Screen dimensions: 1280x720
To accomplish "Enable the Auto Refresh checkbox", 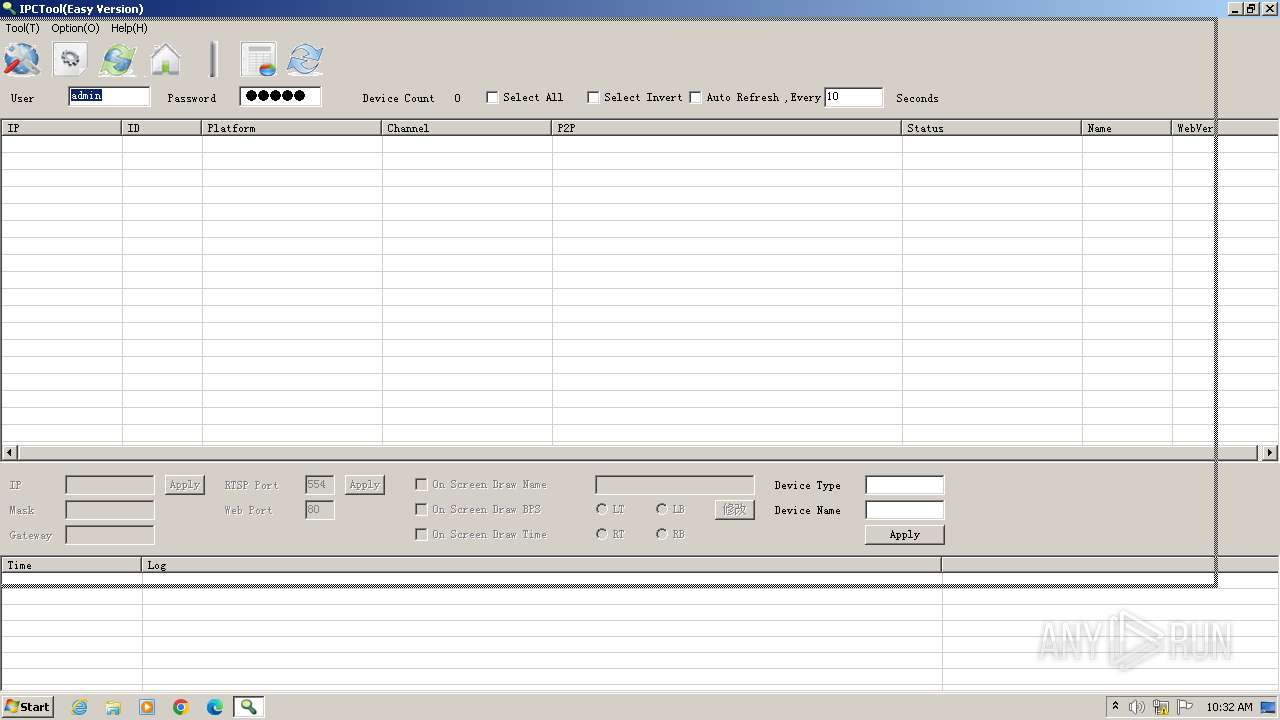I will (x=696, y=97).
